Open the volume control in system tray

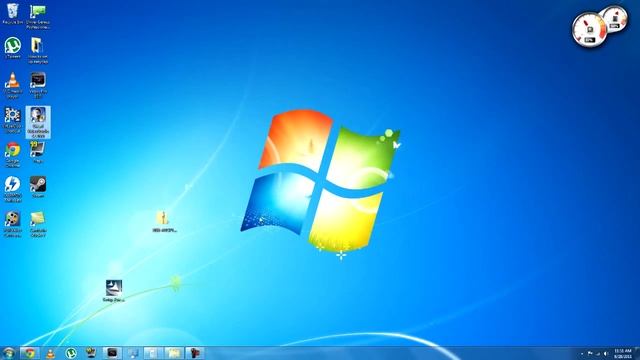[606, 353]
